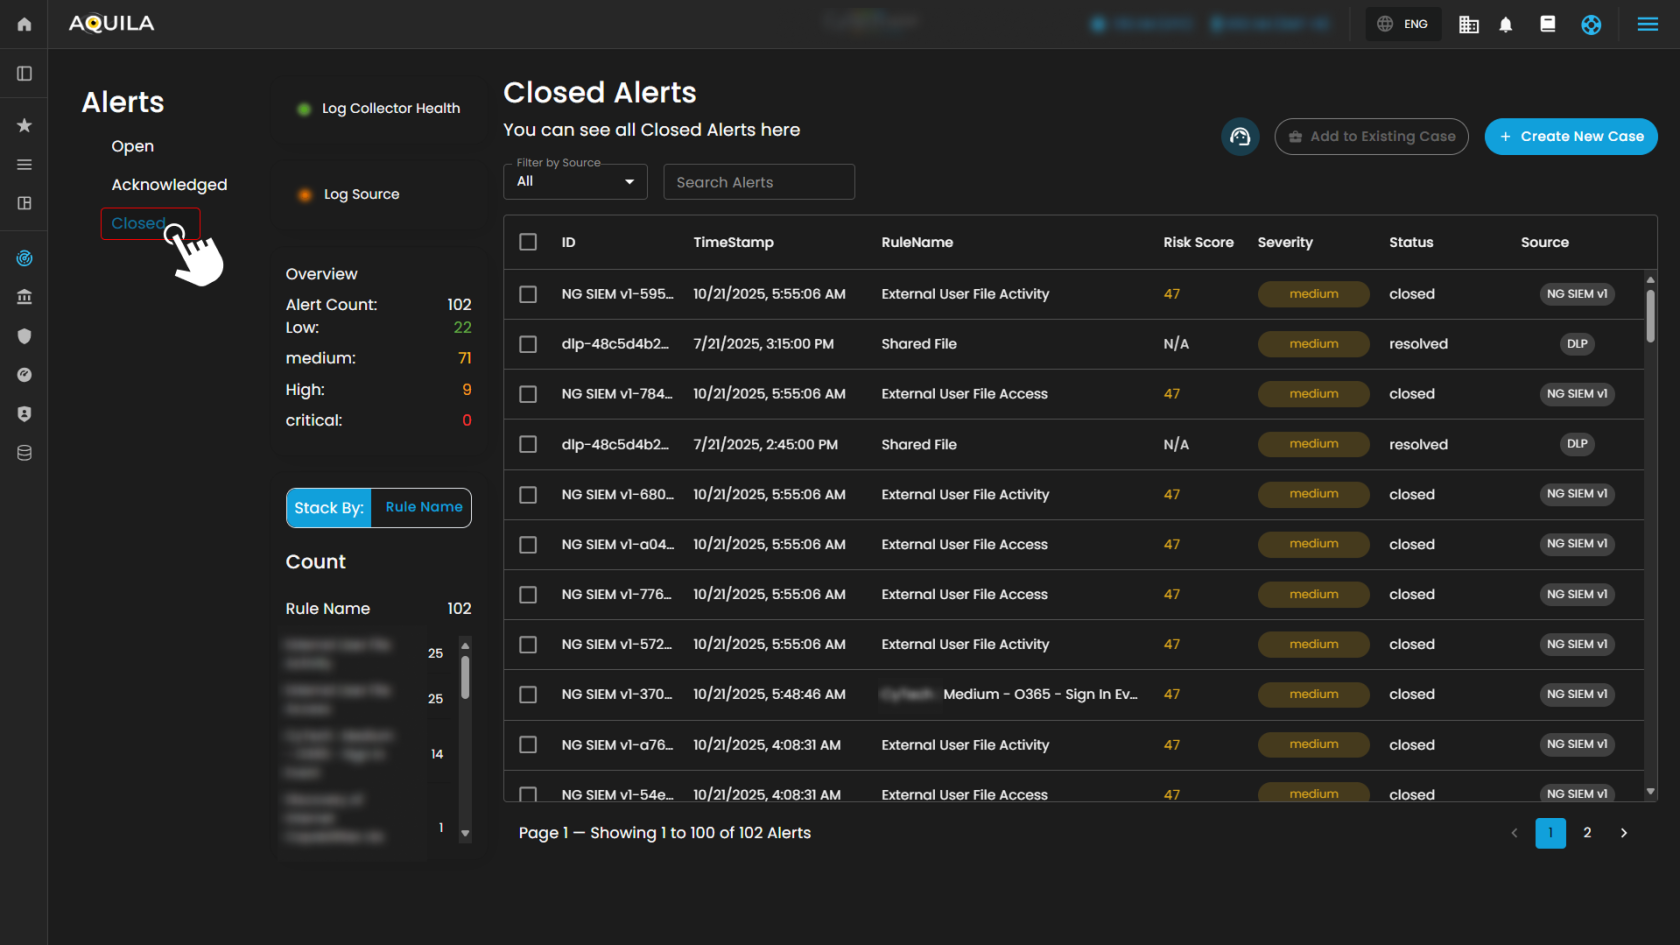
Task: Switch to the Open alerts tab
Action: [x=132, y=146]
